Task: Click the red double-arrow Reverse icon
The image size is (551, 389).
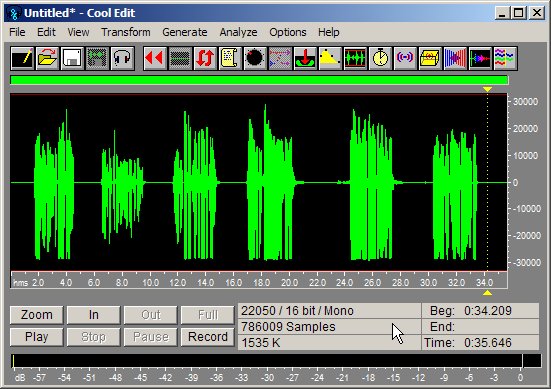Action: coord(155,58)
